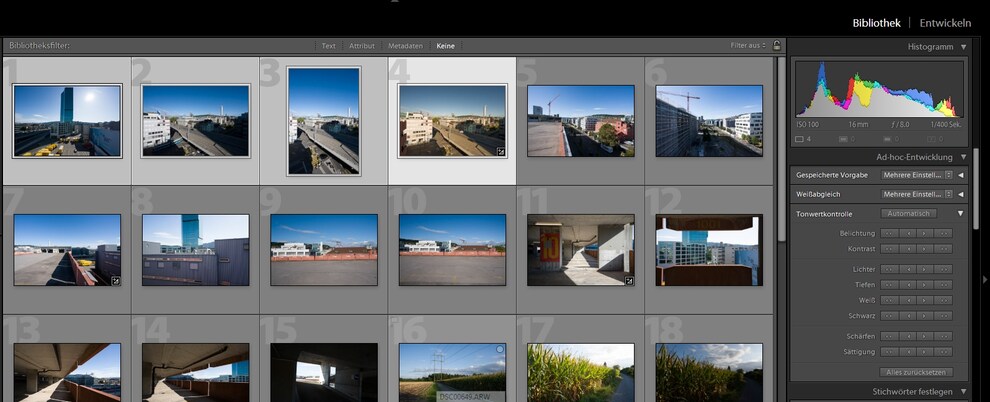Toggle quick collection circle on thumbnail 16
990x402 pixels.
(x=500, y=349)
